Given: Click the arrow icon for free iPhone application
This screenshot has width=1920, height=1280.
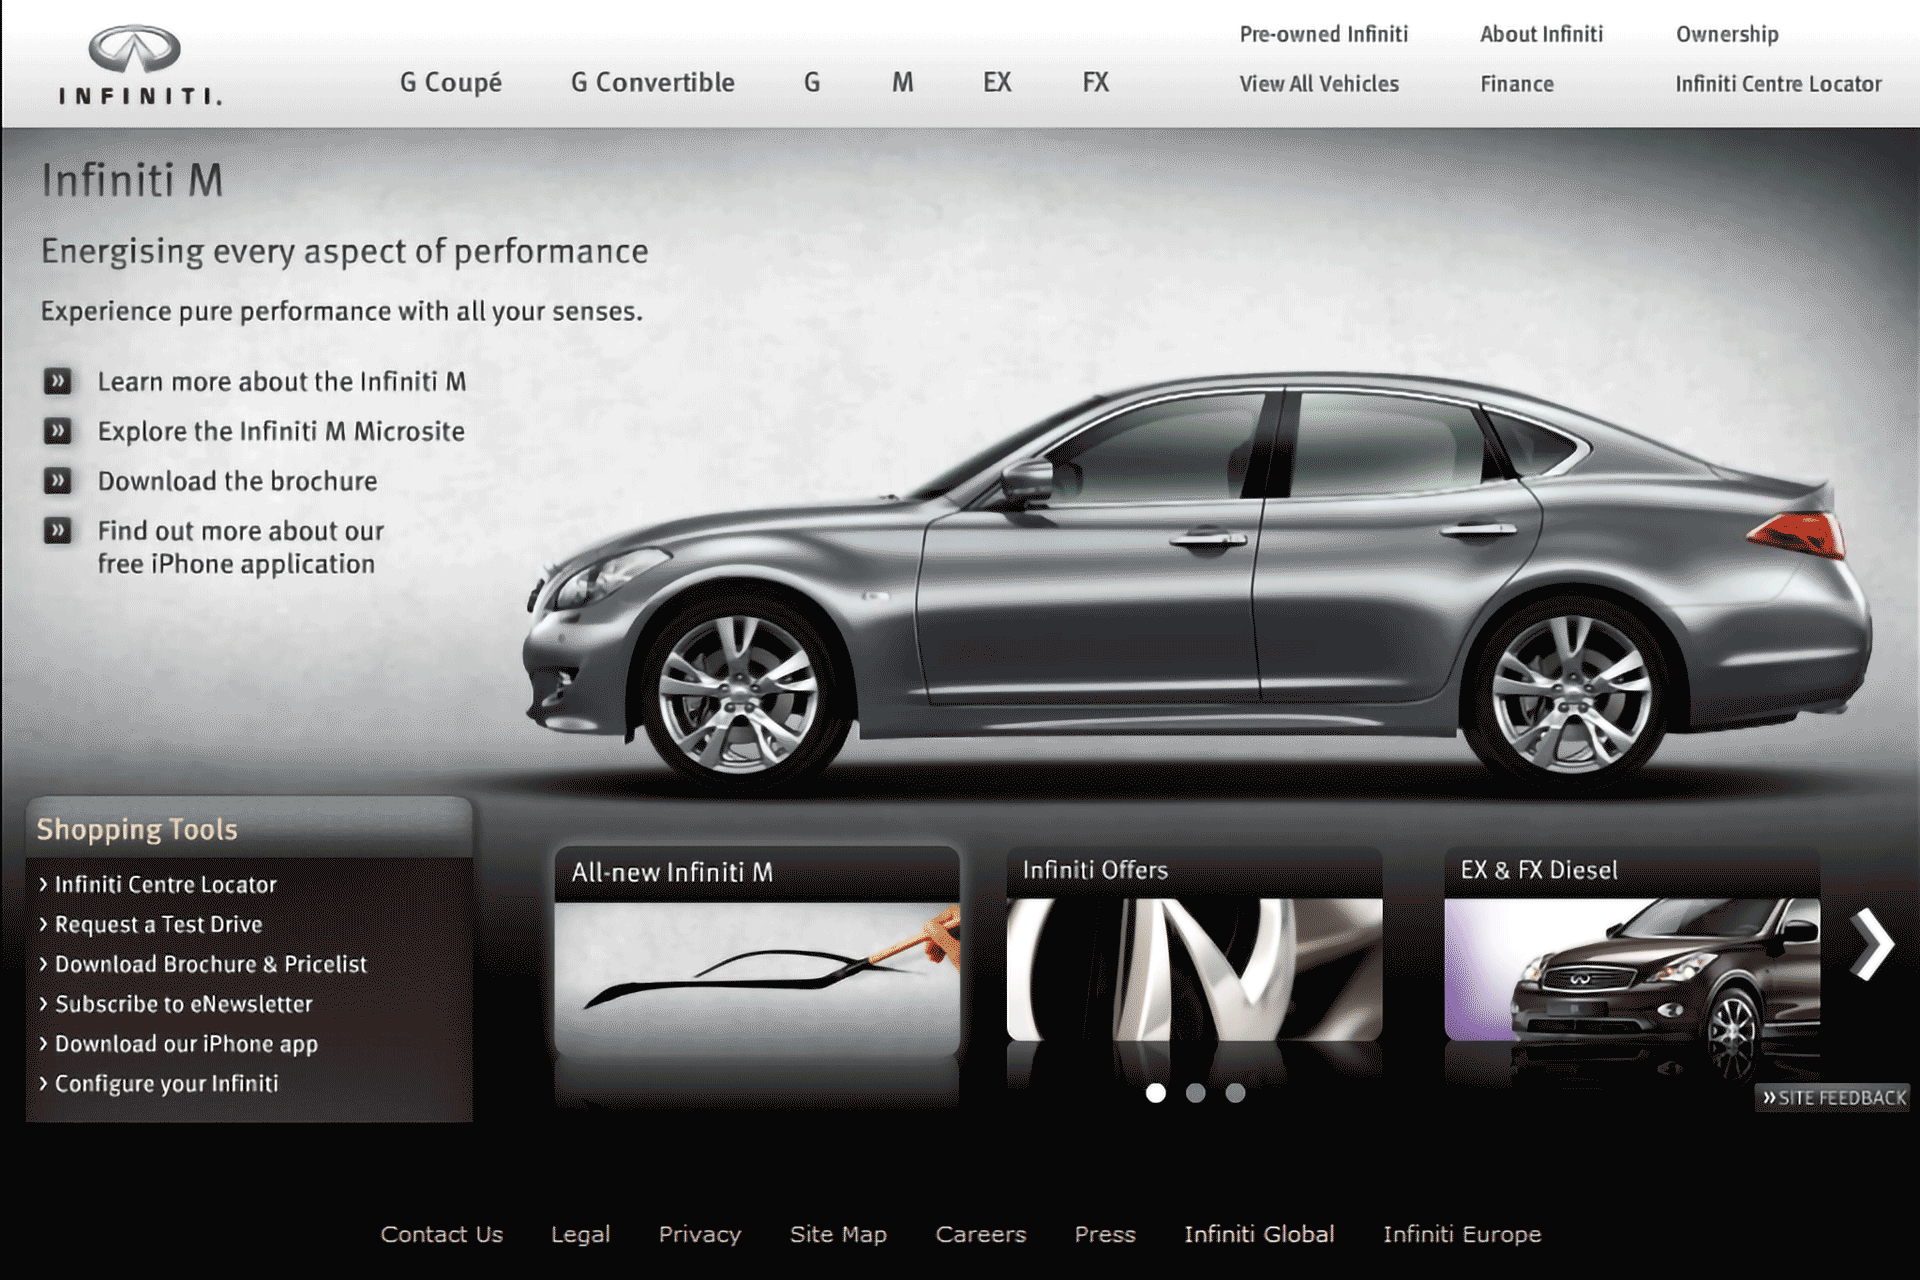Looking at the screenshot, I should (x=60, y=531).
